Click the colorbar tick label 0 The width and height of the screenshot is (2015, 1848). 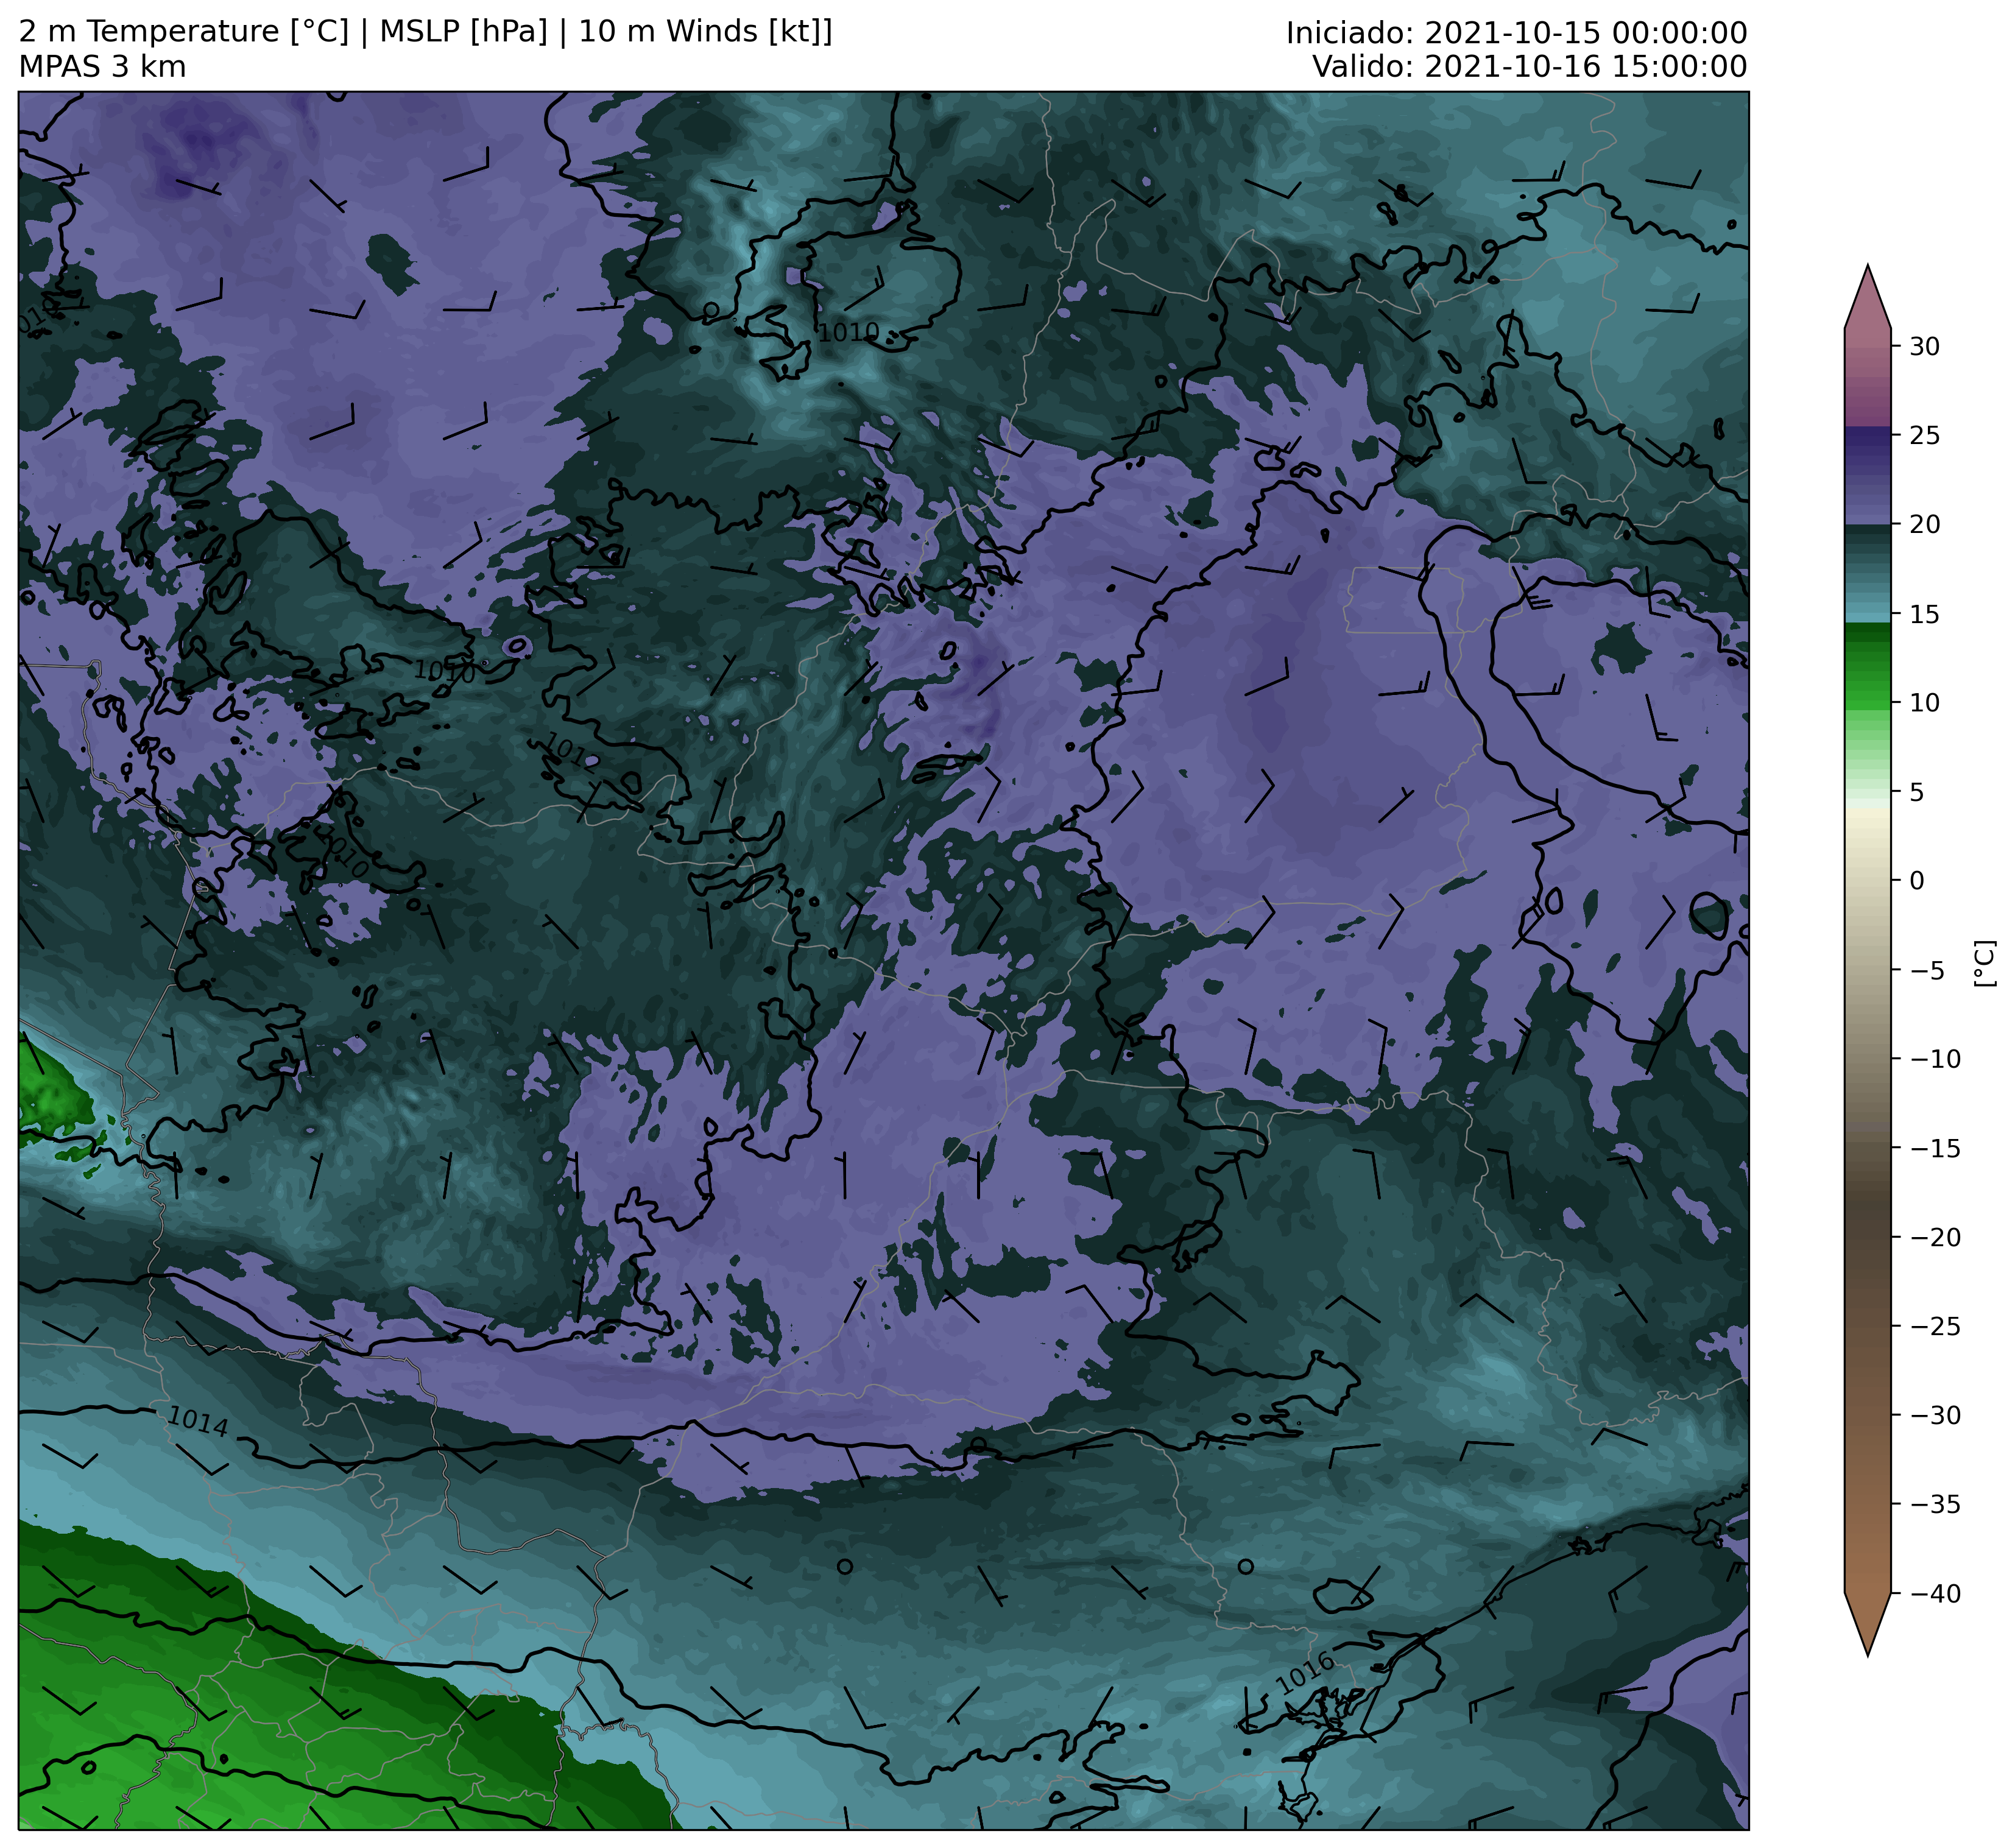tap(1916, 881)
